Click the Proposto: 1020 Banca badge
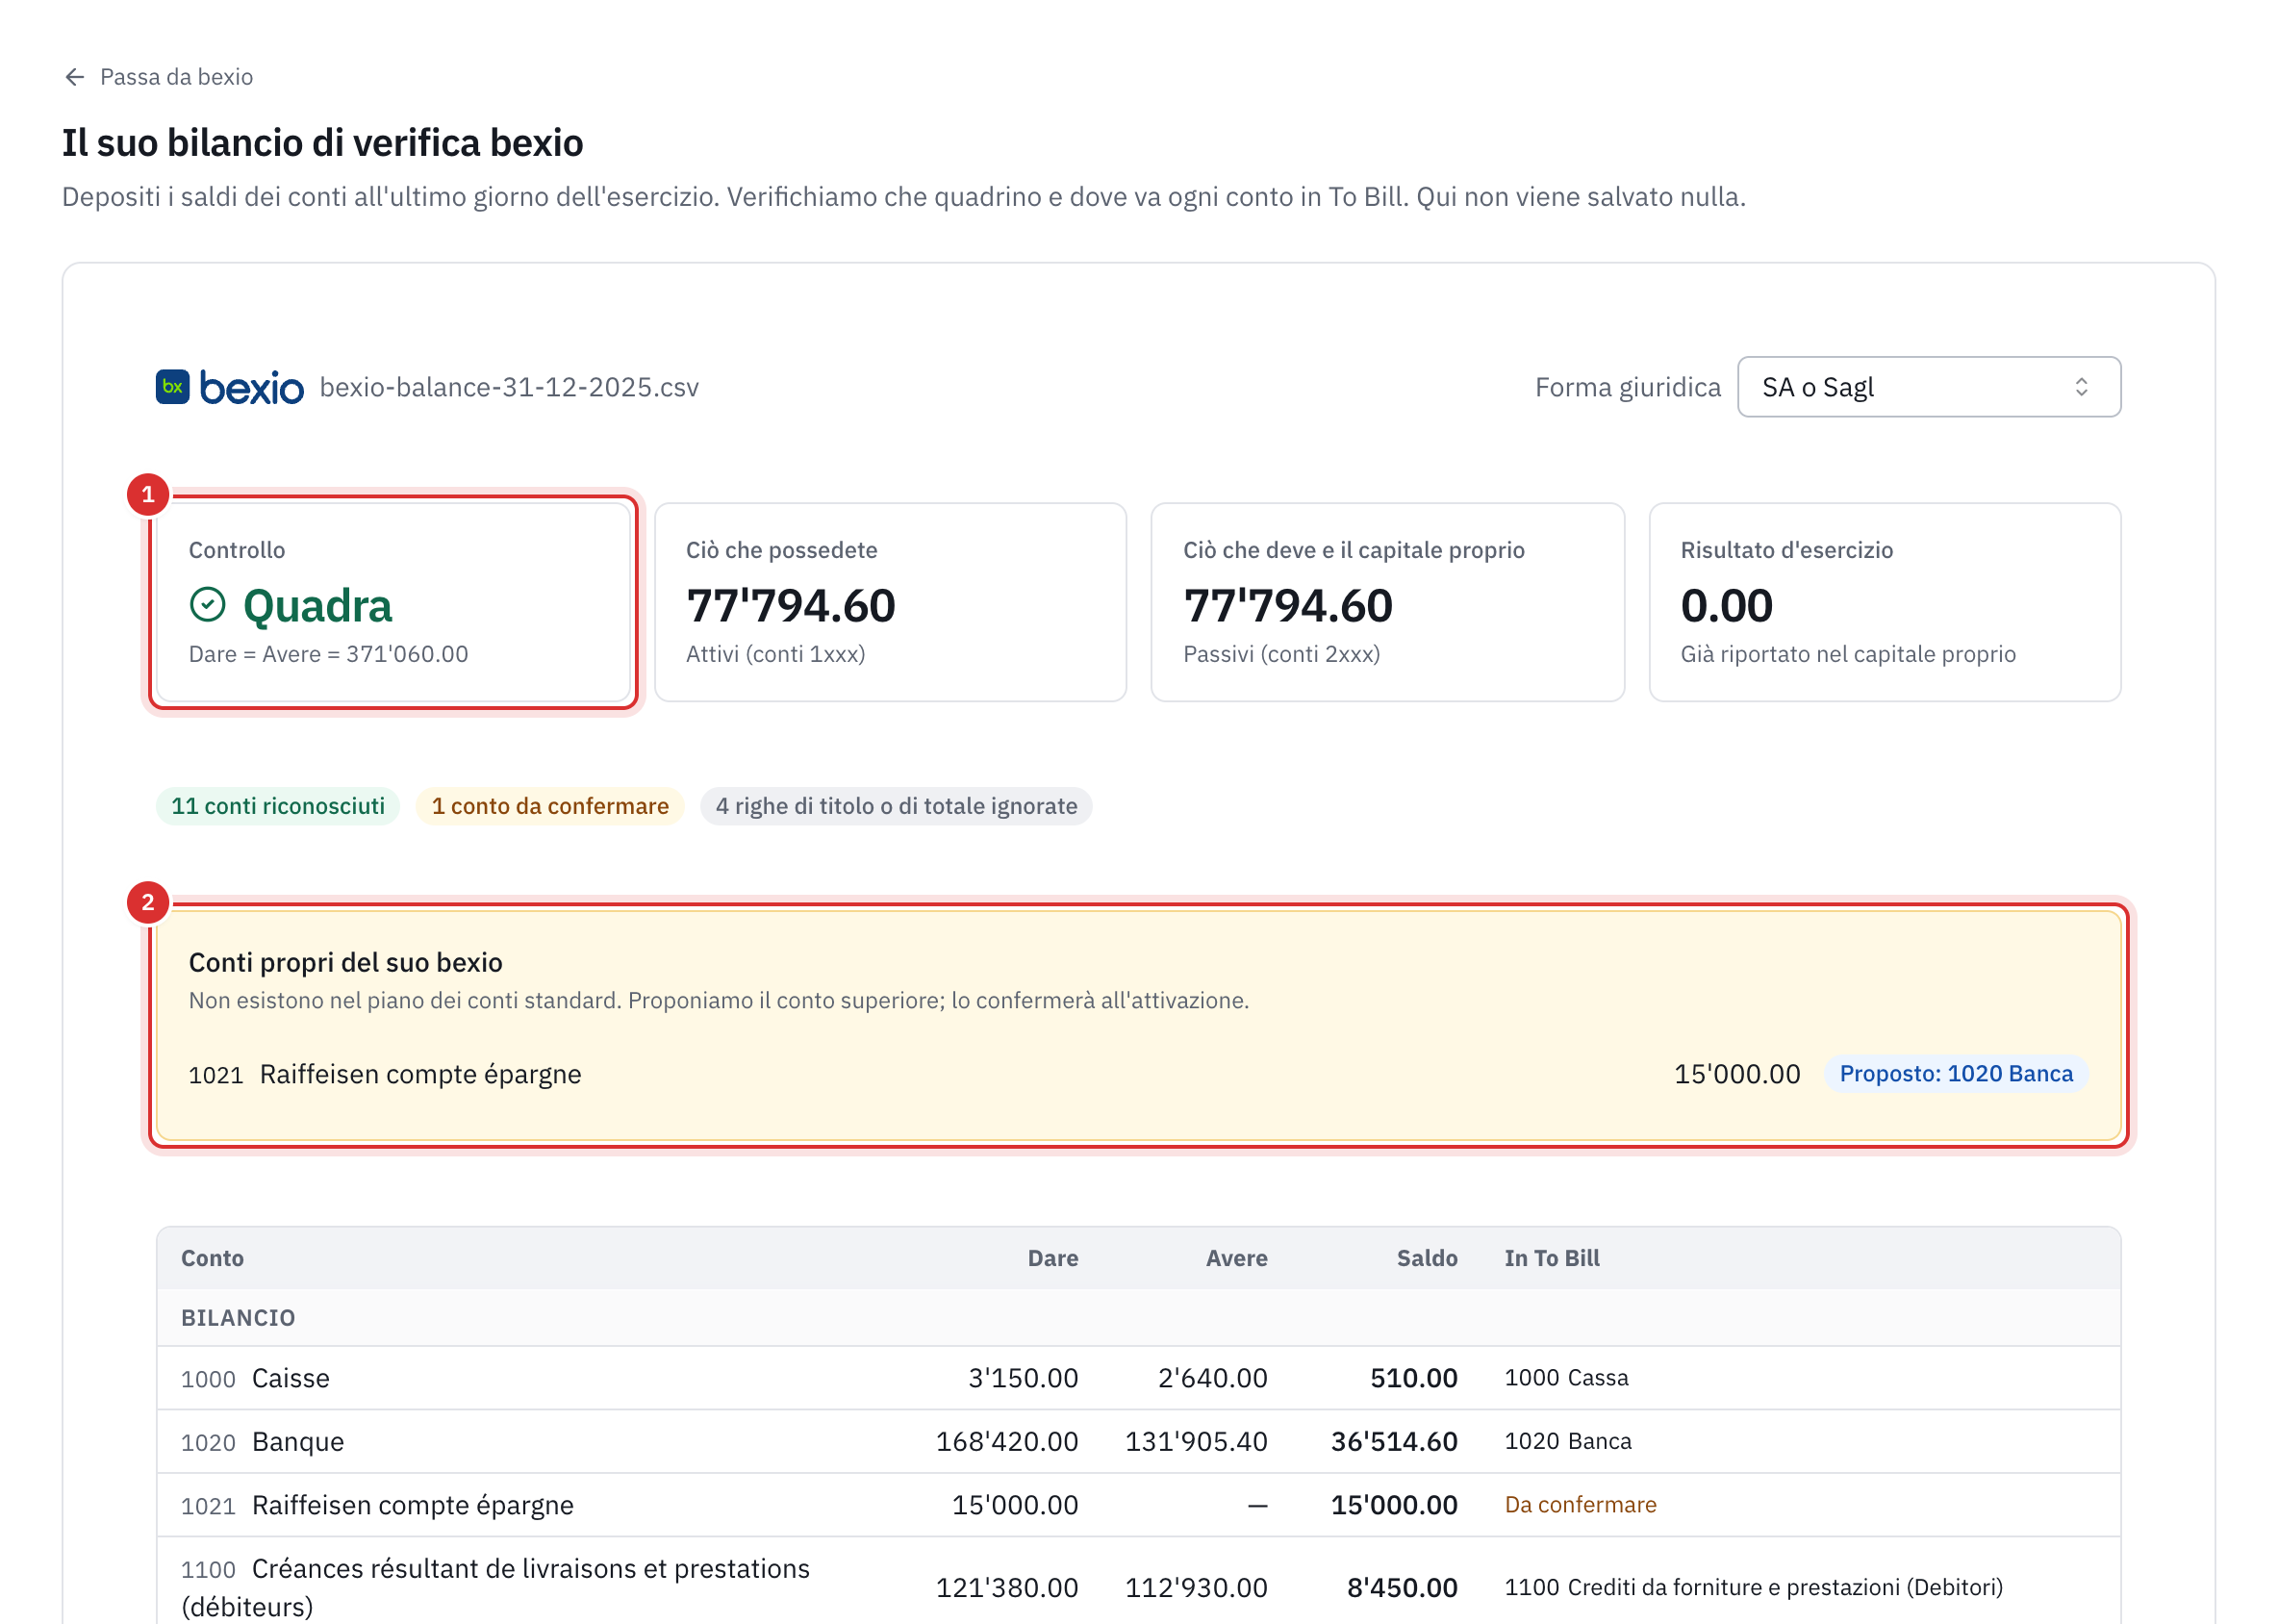 click(1955, 1074)
